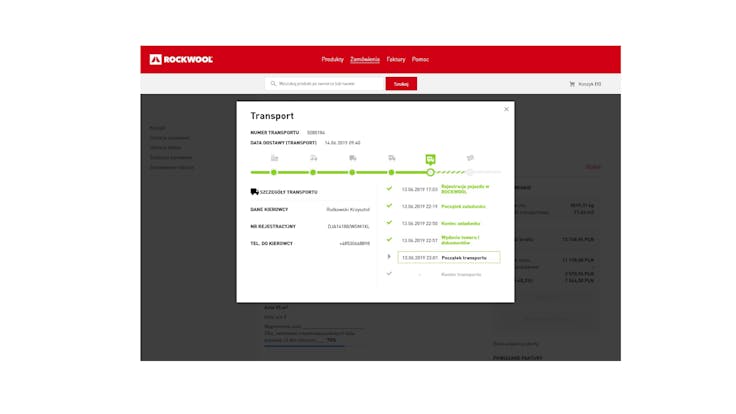Click the 'SZCZEGÓŁY TRANSPORTU' section heading

point(289,192)
